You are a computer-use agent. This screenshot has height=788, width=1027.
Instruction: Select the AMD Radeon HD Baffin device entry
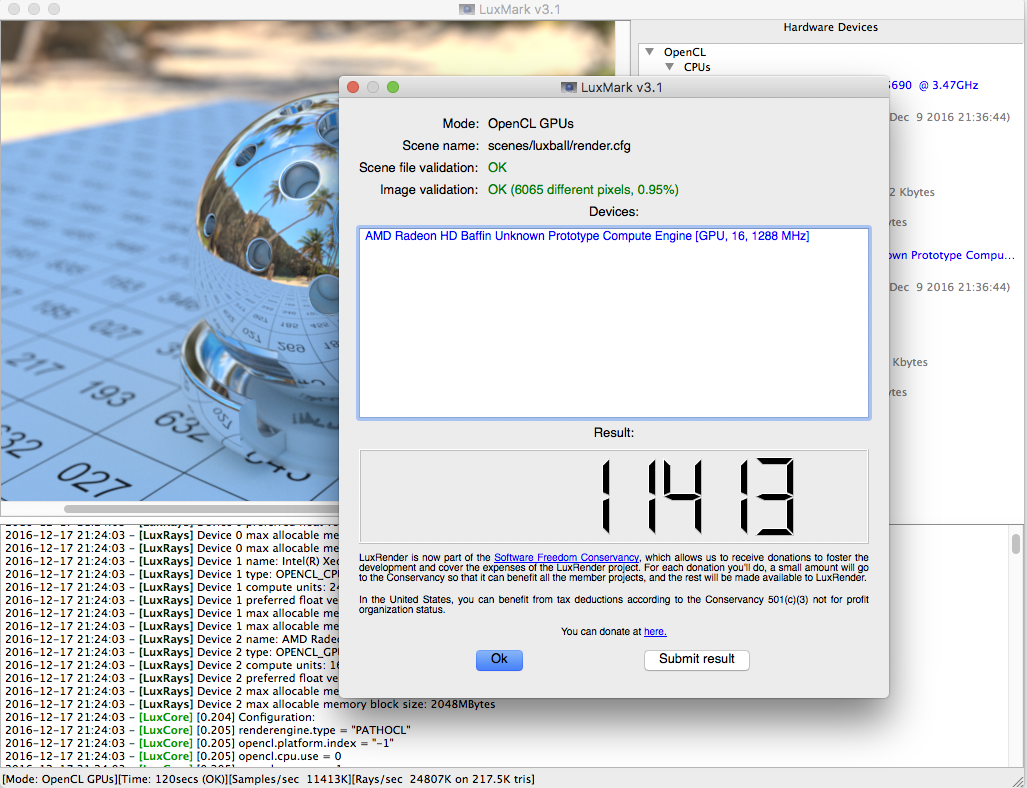[x=587, y=236]
